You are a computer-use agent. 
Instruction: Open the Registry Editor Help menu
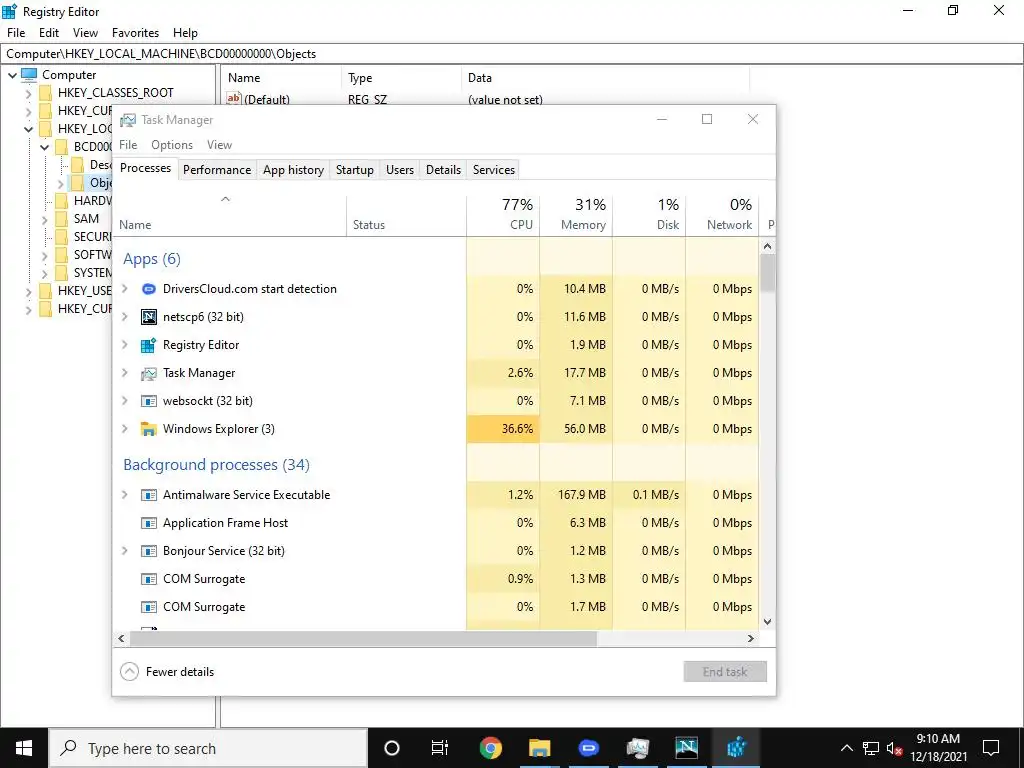click(x=185, y=33)
